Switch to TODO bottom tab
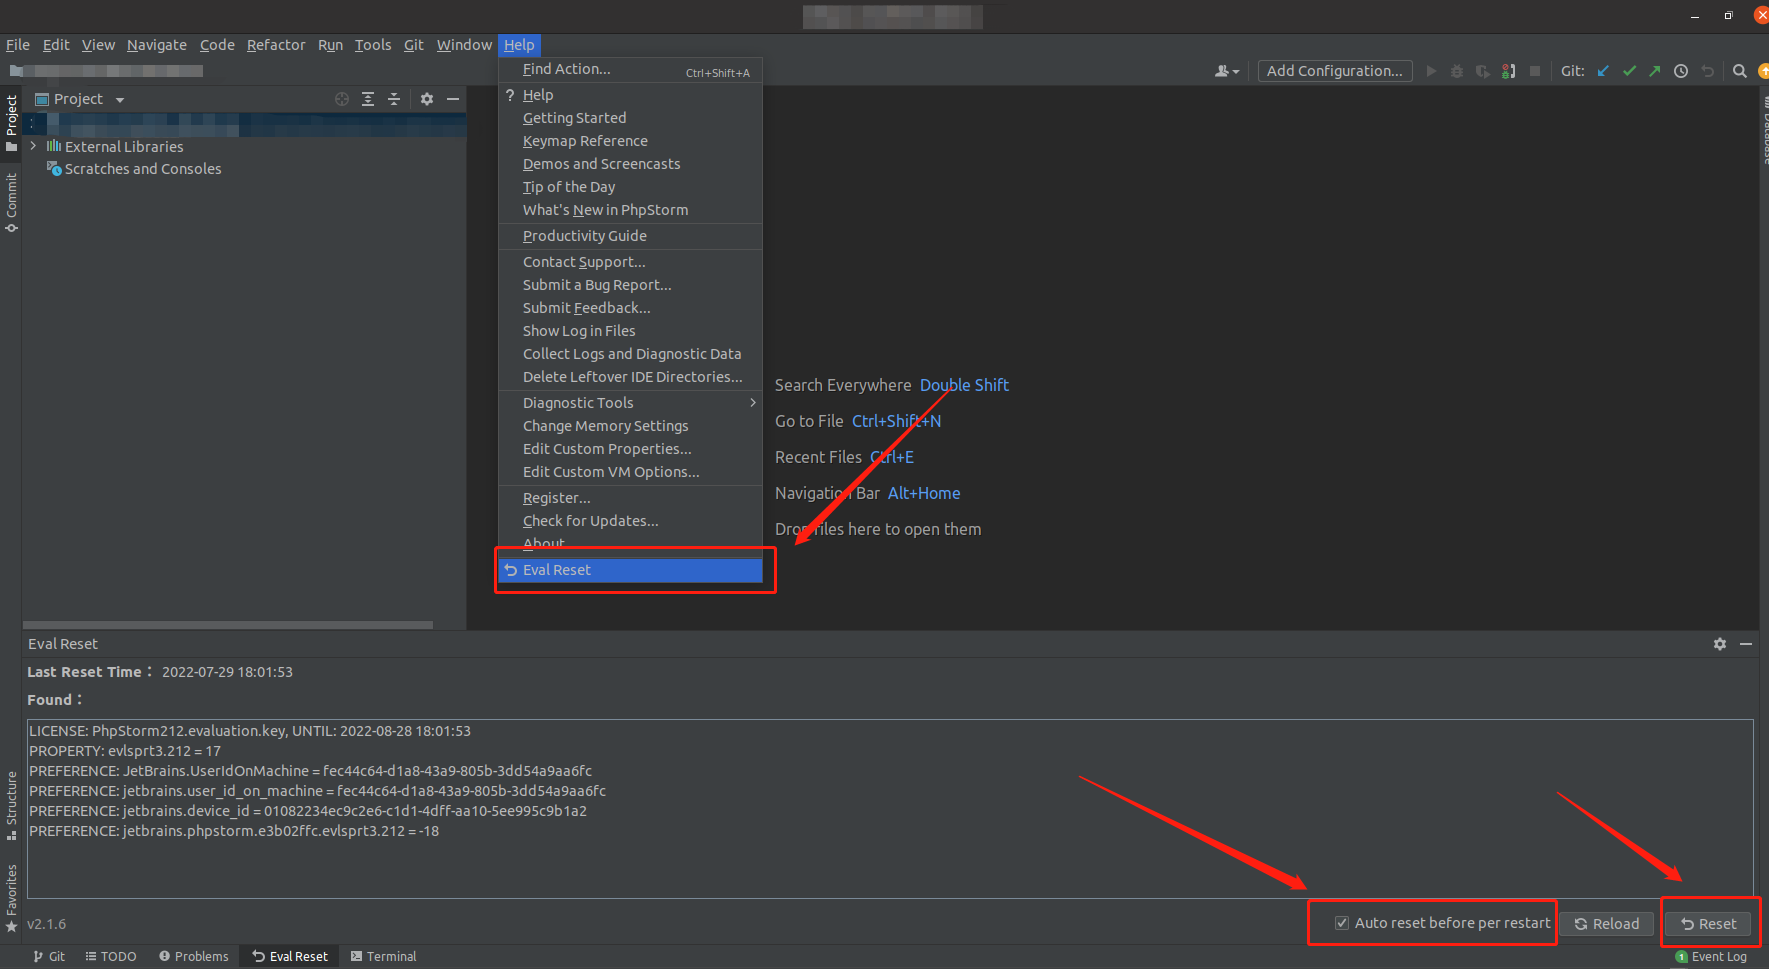1769x969 pixels. (111, 957)
